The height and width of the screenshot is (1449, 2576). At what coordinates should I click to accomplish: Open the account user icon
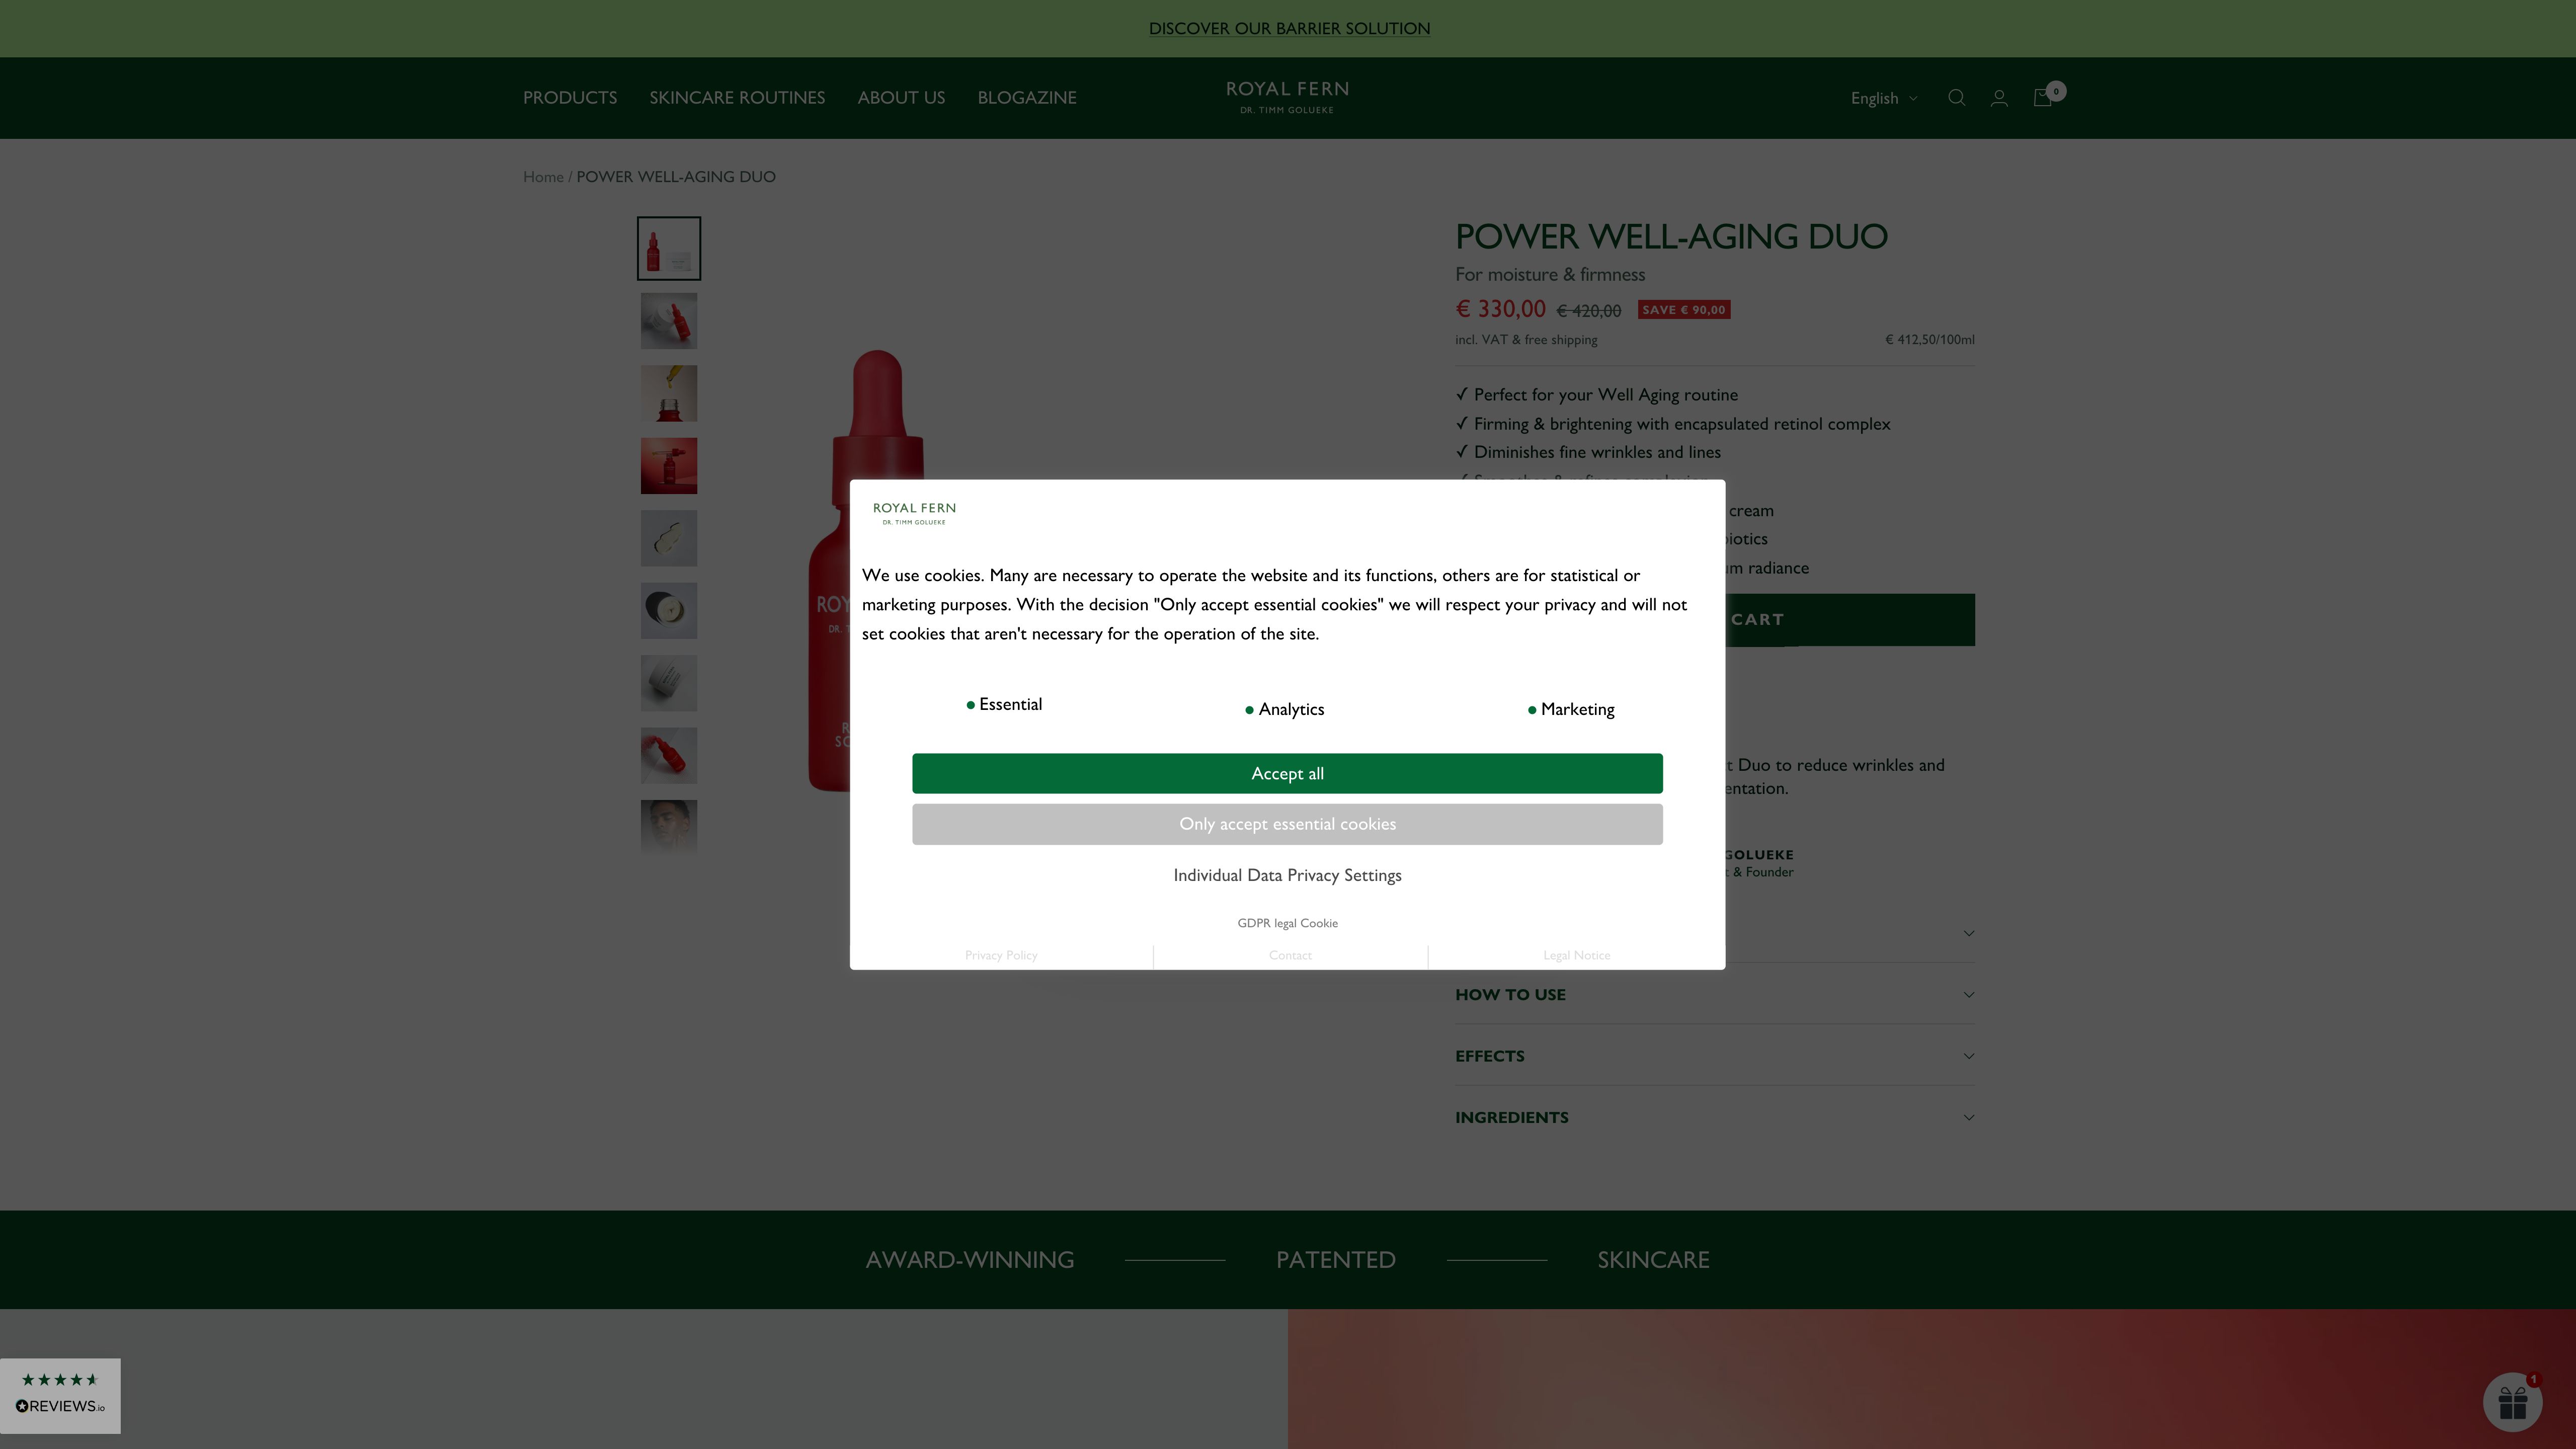pos(1999,98)
